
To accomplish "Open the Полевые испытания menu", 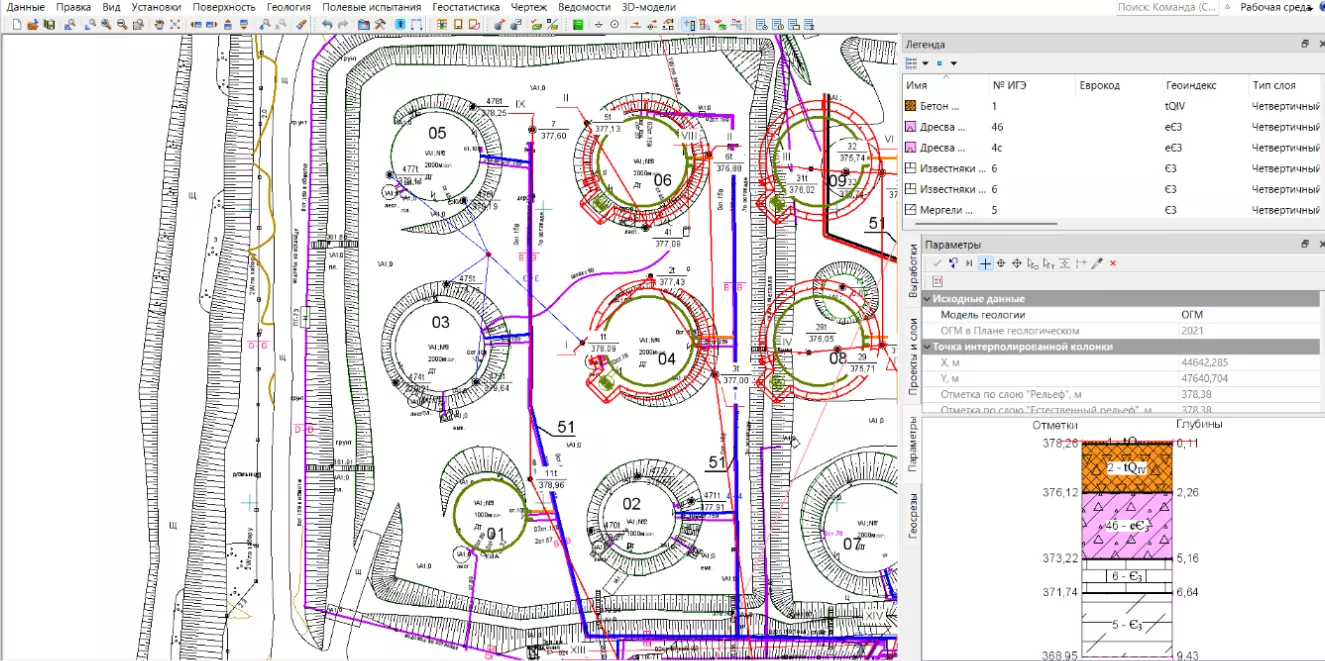I will [371, 7].
